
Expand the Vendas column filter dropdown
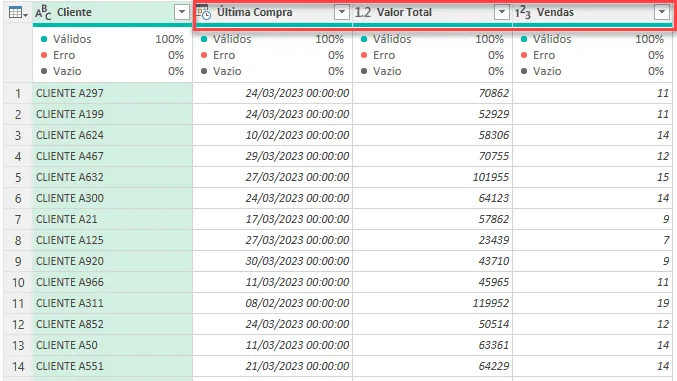click(x=661, y=12)
